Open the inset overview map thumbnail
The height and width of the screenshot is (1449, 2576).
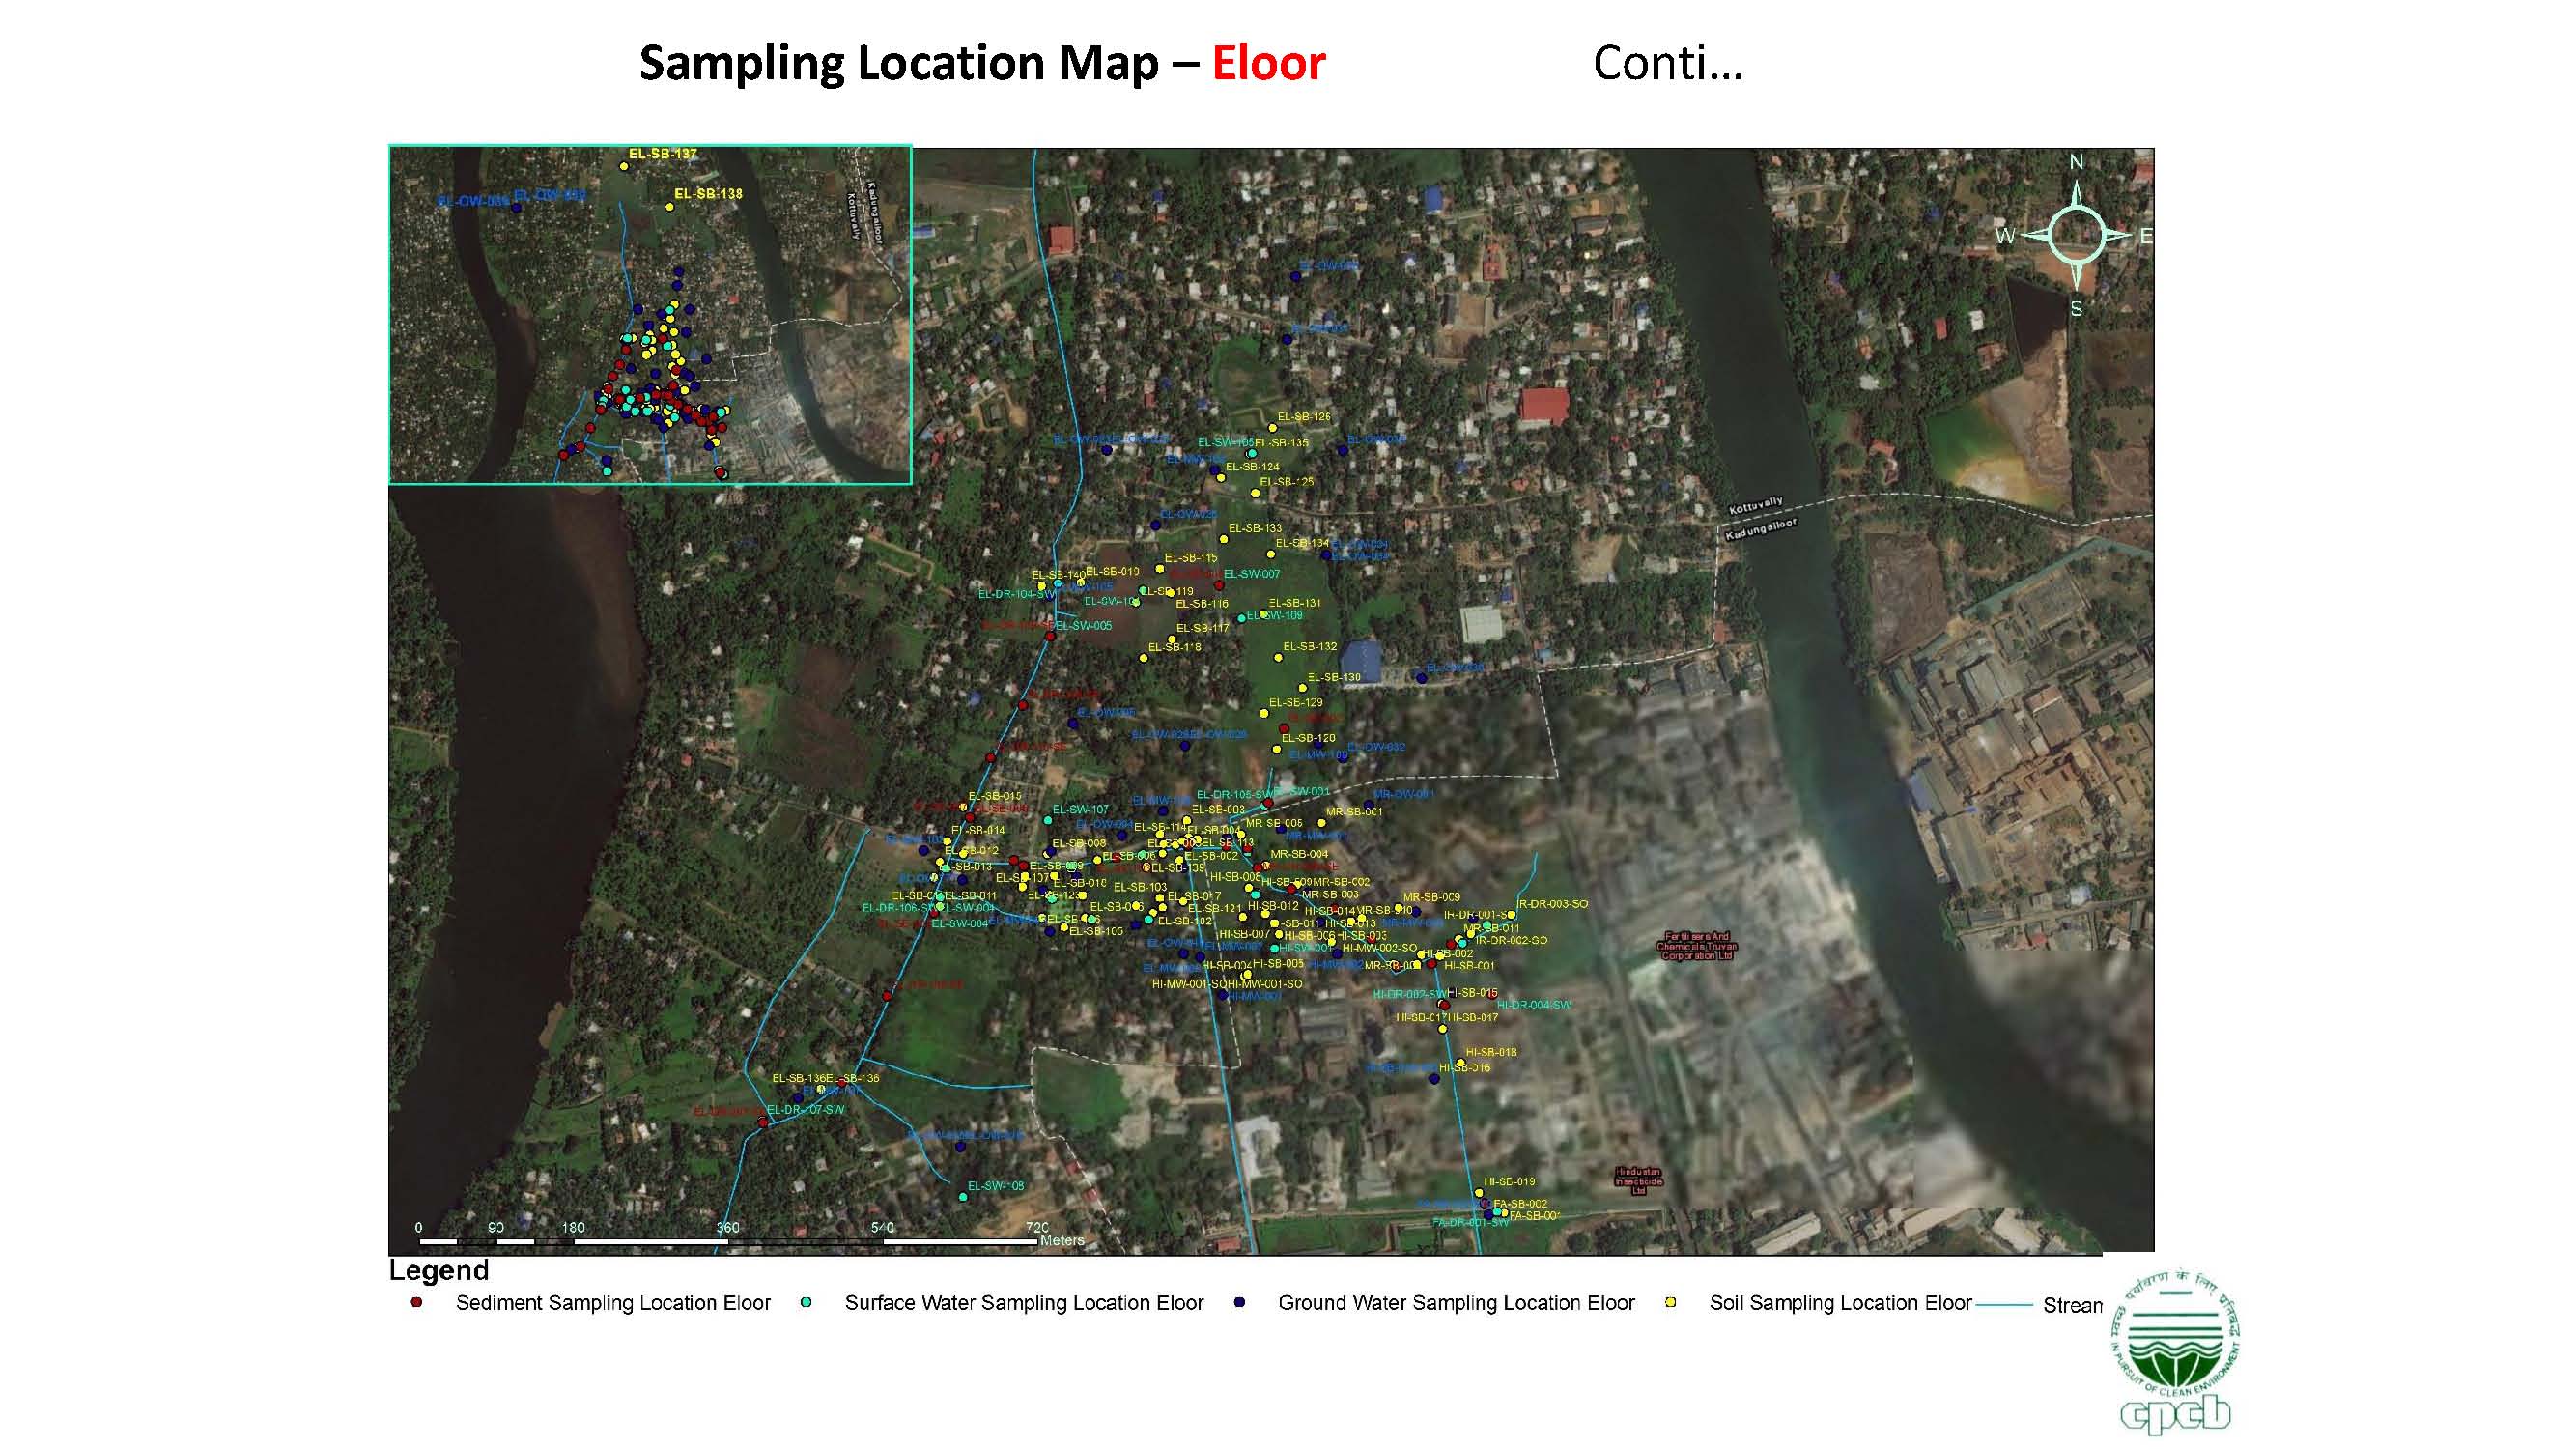click(x=650, y=314)
